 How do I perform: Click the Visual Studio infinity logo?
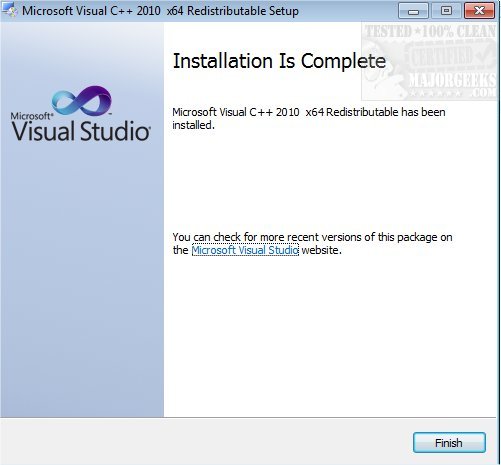pyautogui.click(x=82, y=100)
